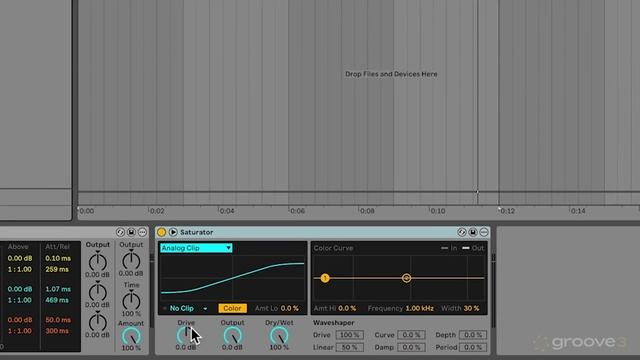Click the bottom band Output knob in the three-knob column

coord(98,322)
